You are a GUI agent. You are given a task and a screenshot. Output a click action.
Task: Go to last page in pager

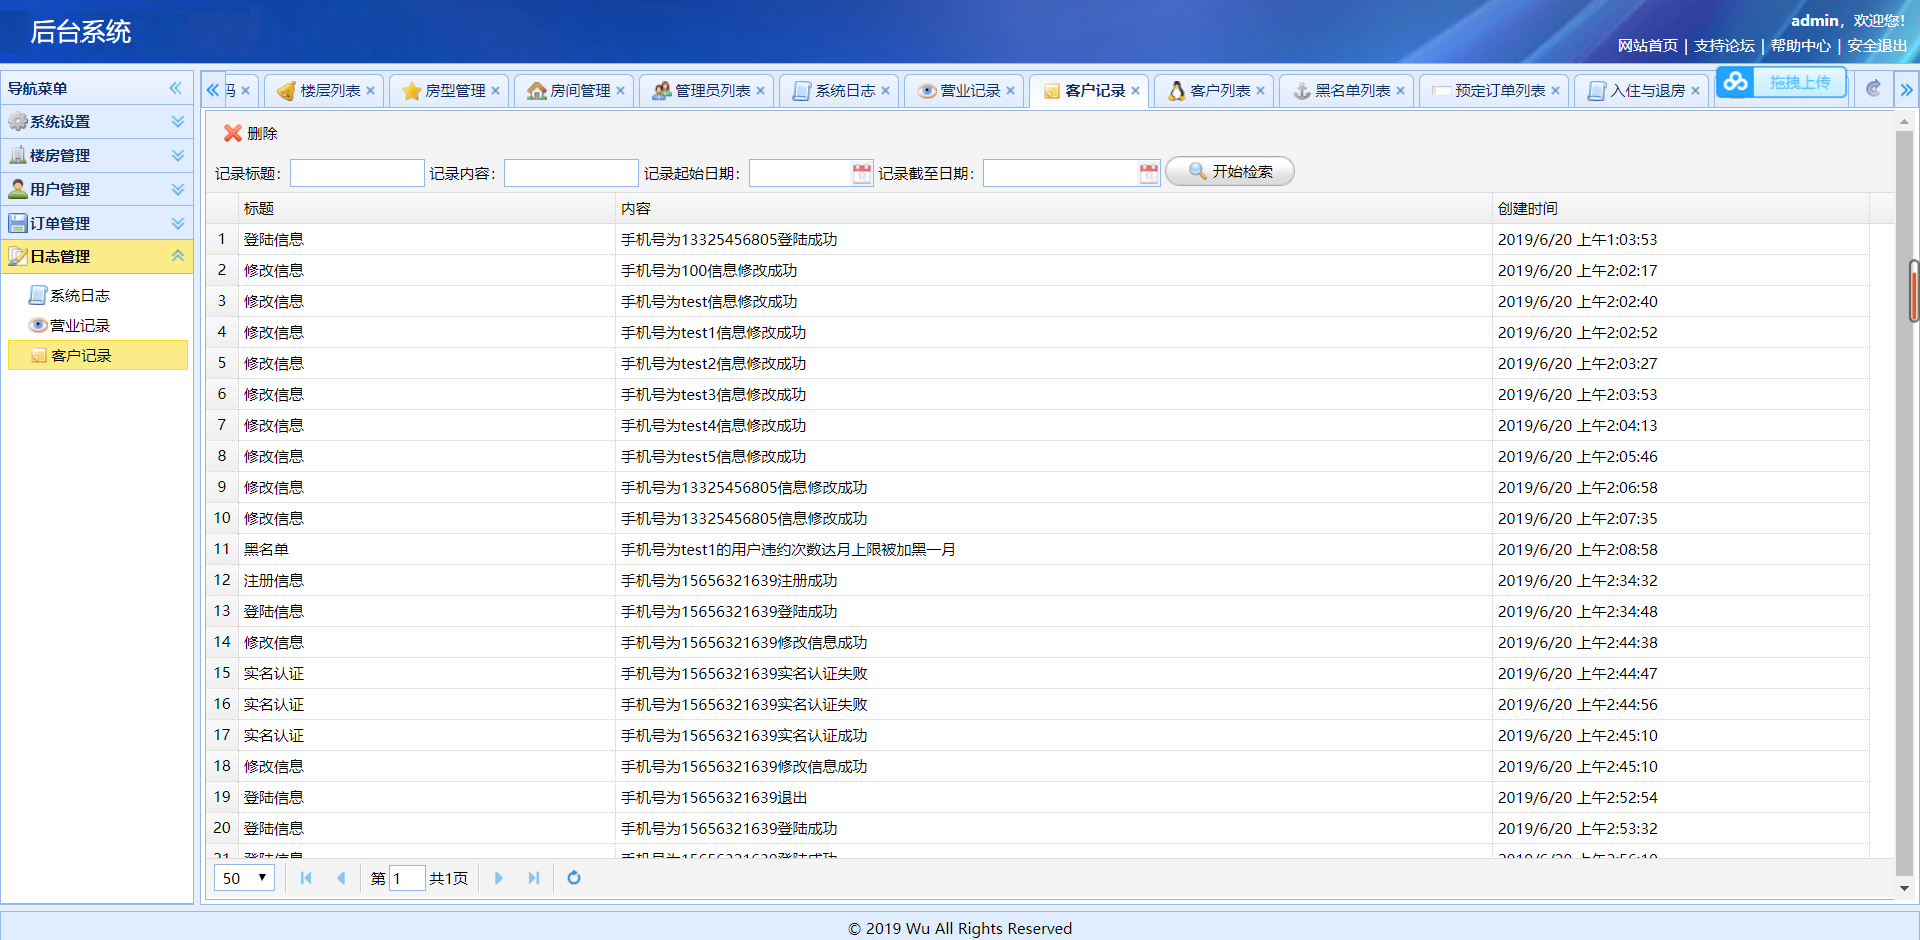point(534,878)
